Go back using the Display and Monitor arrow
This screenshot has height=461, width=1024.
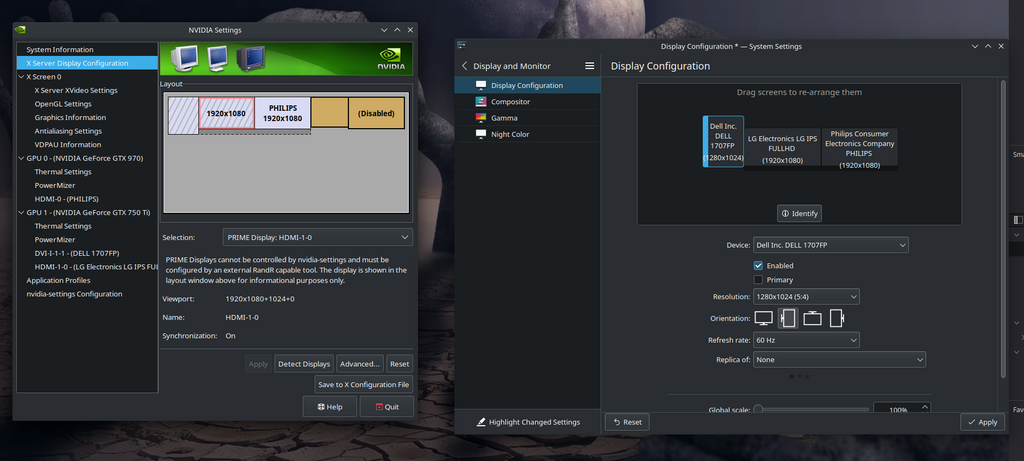[x=465, y=66]
